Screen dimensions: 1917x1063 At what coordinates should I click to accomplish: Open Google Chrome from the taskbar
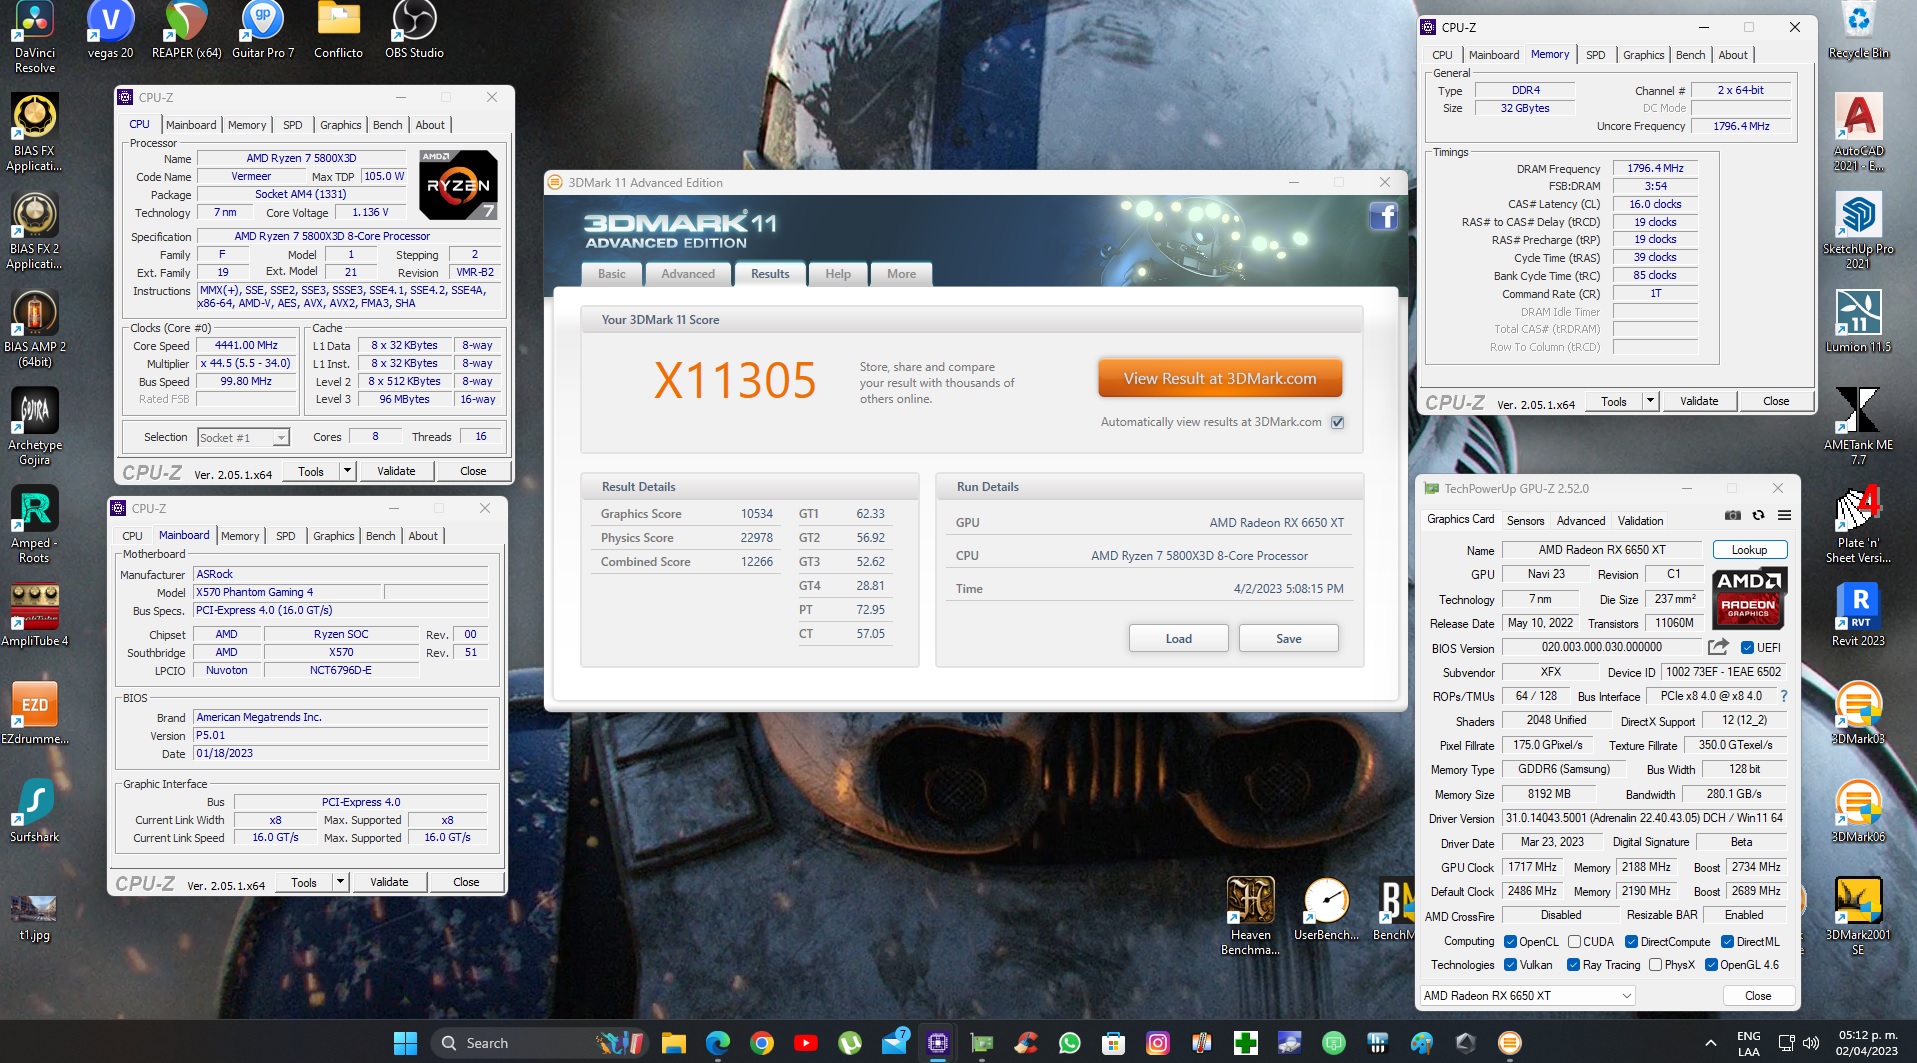pyautogui.click(x=762, y=1043)
